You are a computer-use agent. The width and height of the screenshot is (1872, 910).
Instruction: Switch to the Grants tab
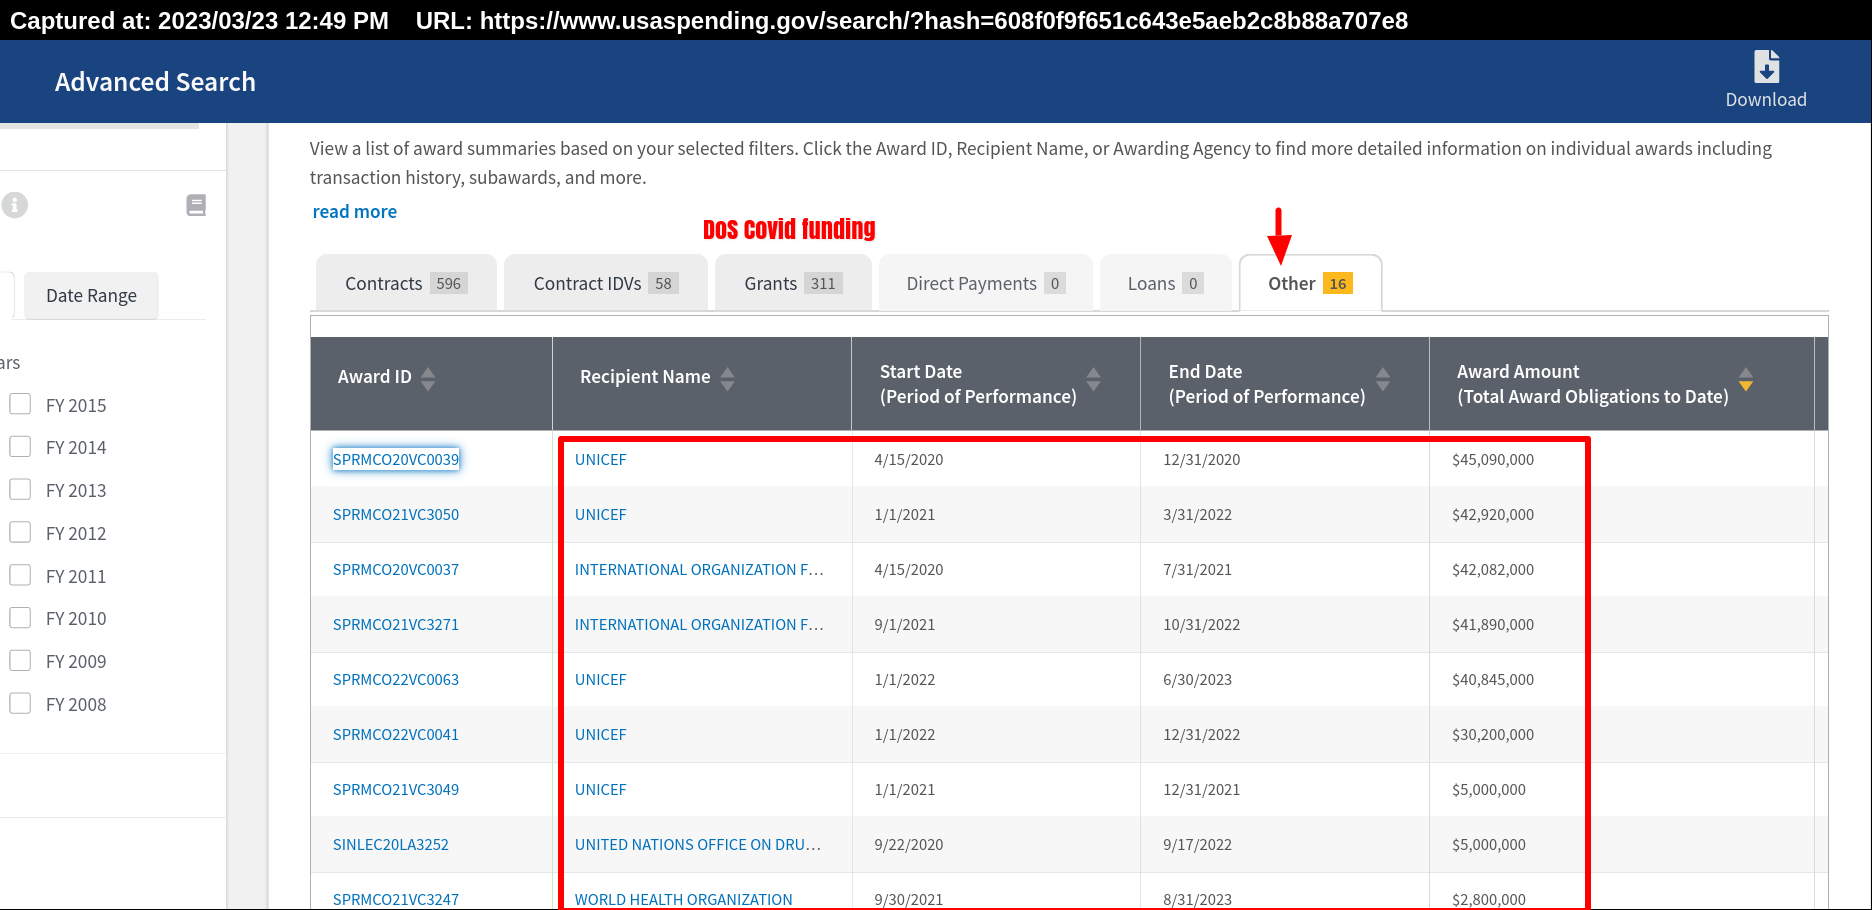[793, 283]
